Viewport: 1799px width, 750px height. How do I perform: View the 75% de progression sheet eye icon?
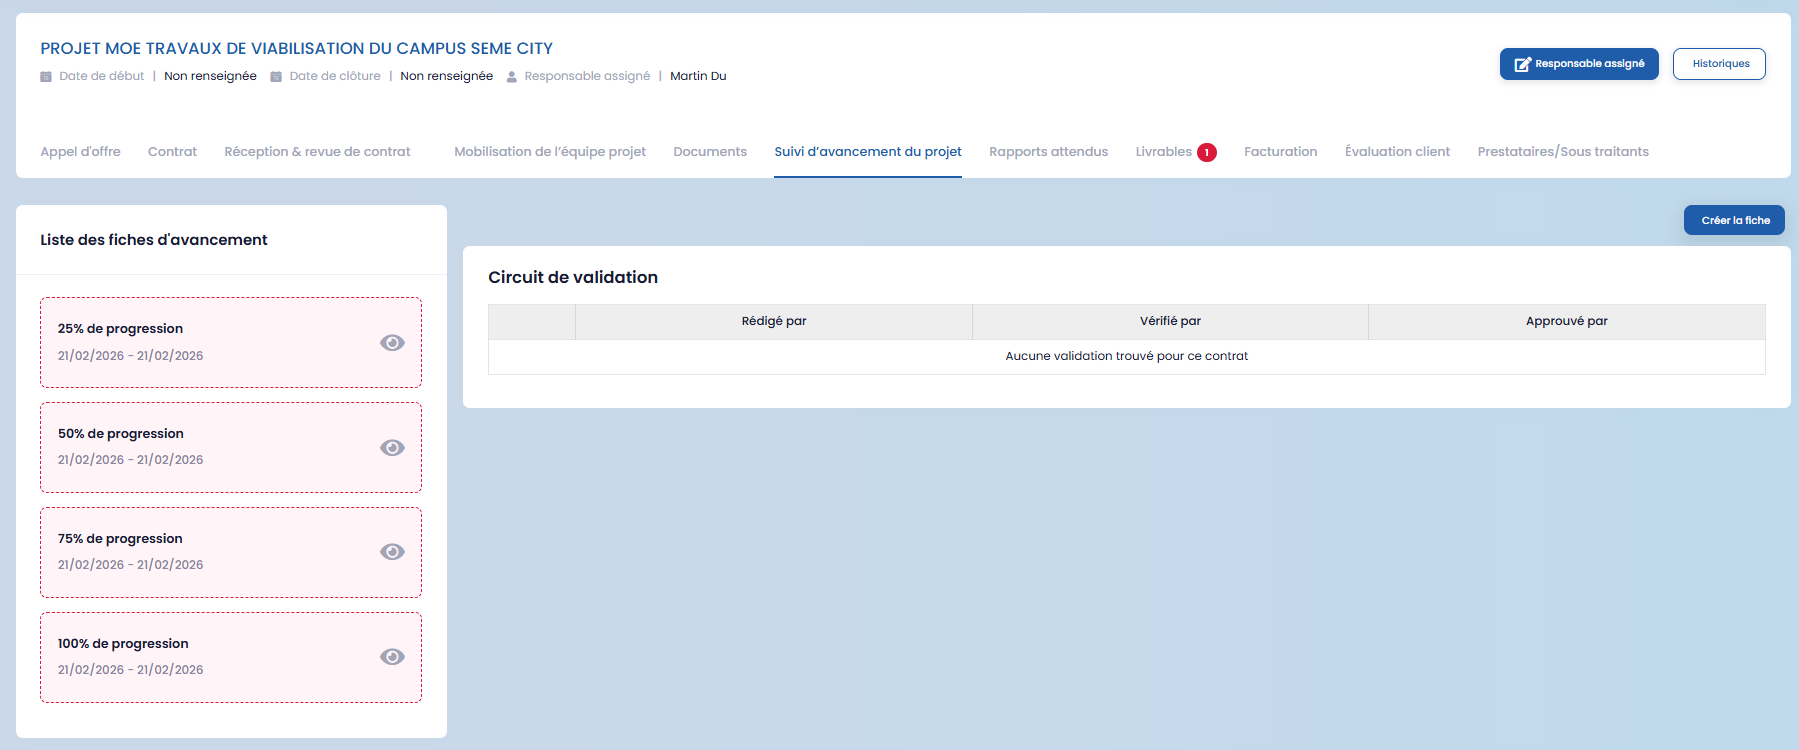pyautogui.click(x=392, y=552)
